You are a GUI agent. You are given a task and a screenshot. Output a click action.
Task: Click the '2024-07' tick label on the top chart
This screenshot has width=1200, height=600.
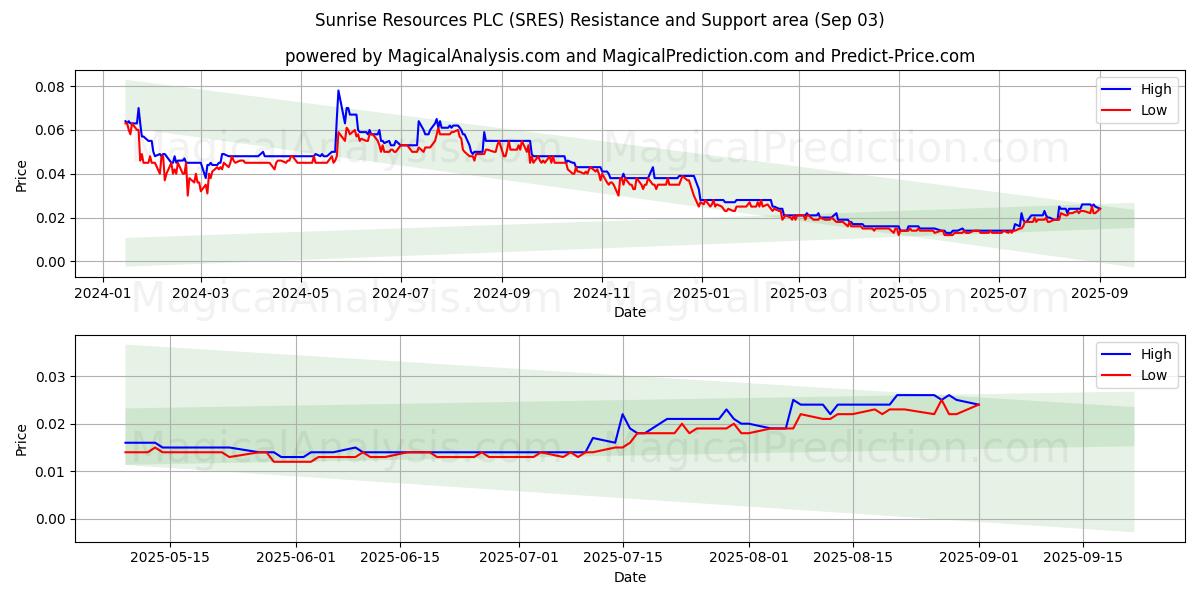(401, 294)
